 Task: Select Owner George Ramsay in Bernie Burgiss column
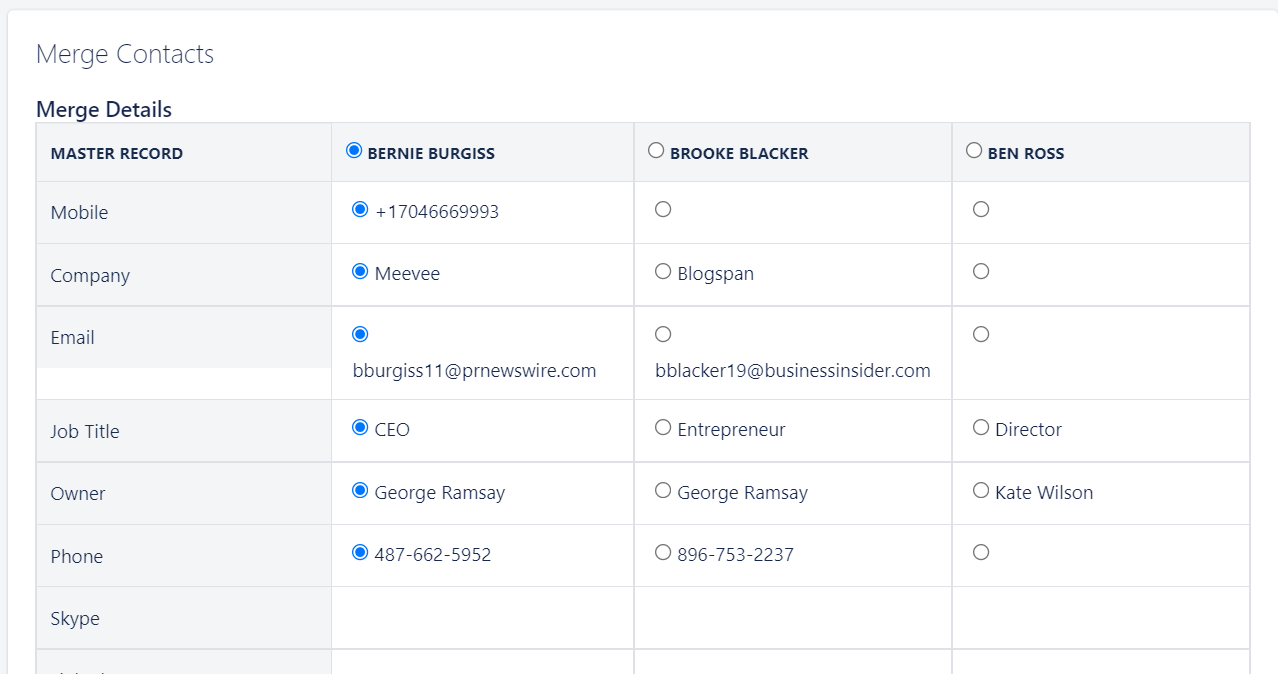(x=360, y=491)
